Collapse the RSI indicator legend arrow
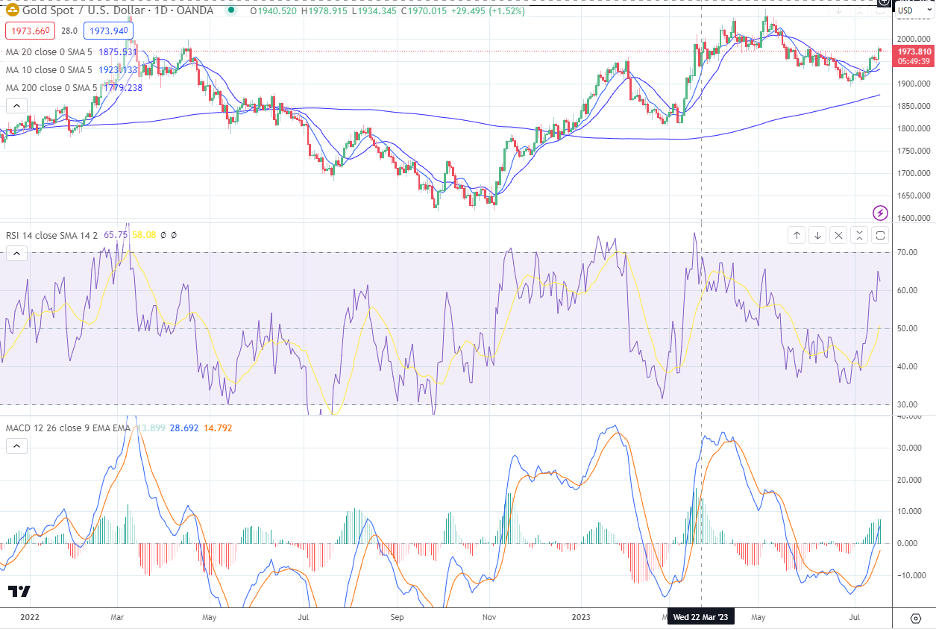Image resolution: width=936 pixels, height=630 pixels. point(17,254)
